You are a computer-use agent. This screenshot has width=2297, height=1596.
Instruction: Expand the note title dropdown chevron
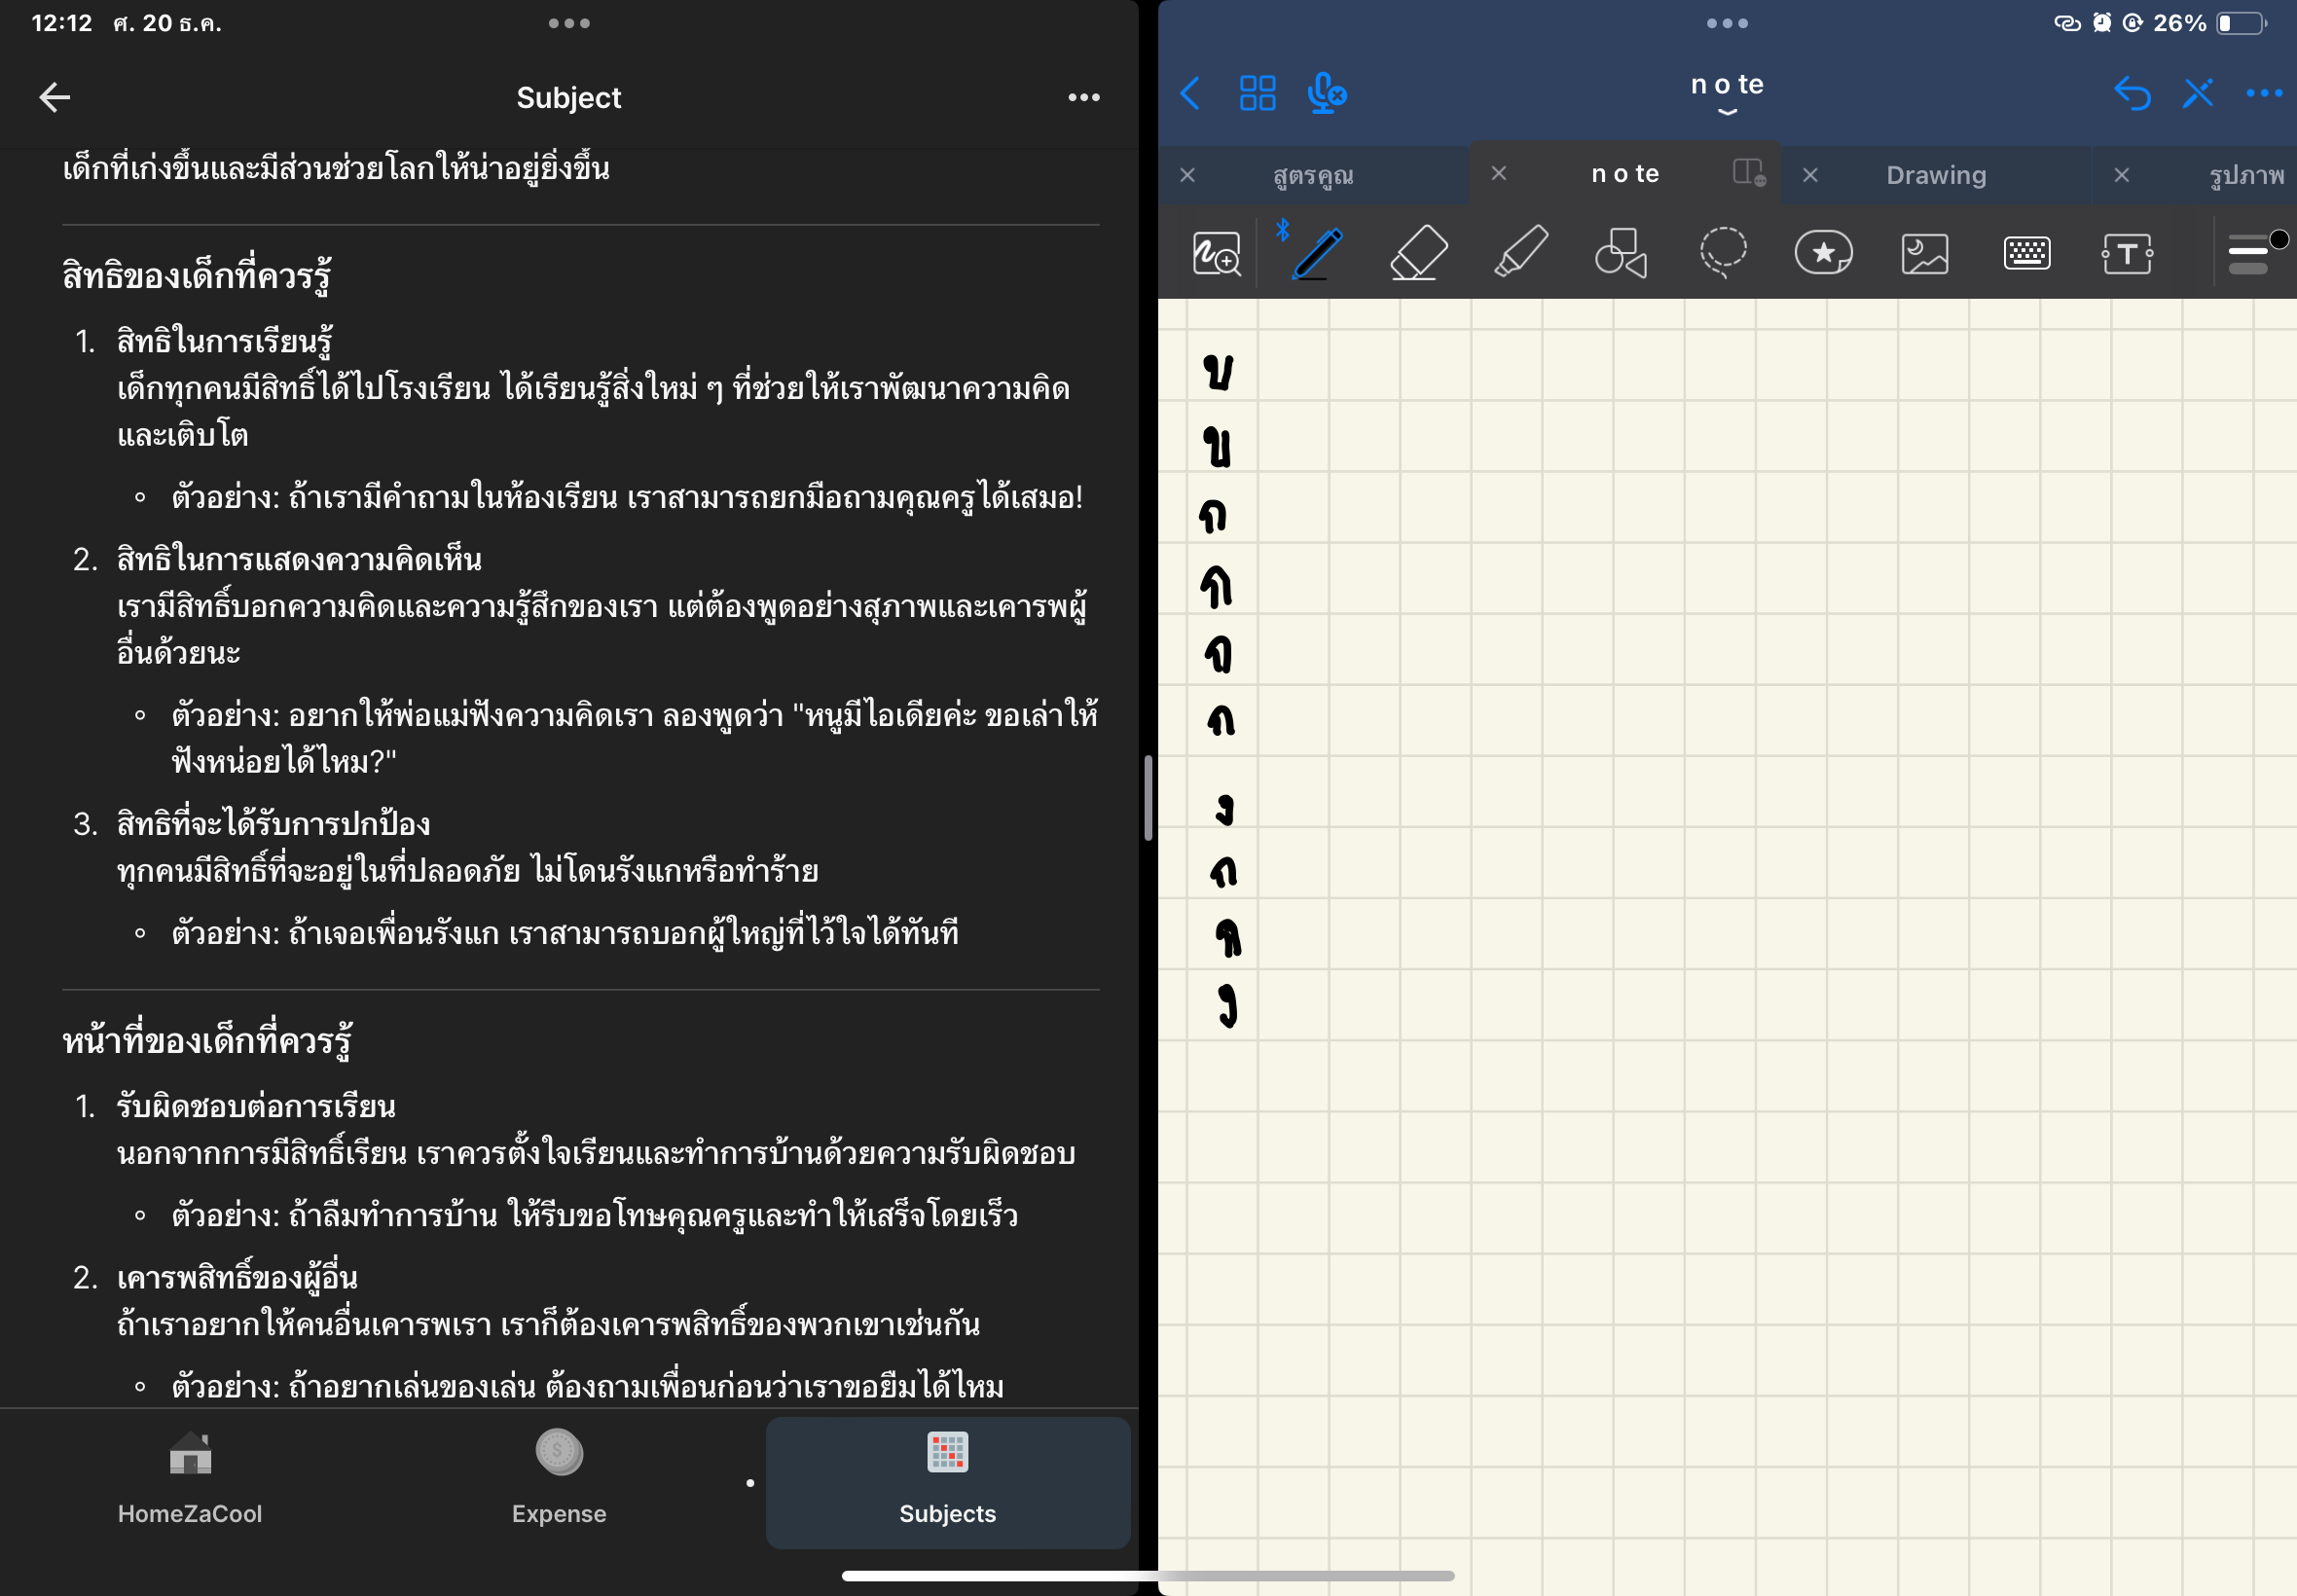1727,112
